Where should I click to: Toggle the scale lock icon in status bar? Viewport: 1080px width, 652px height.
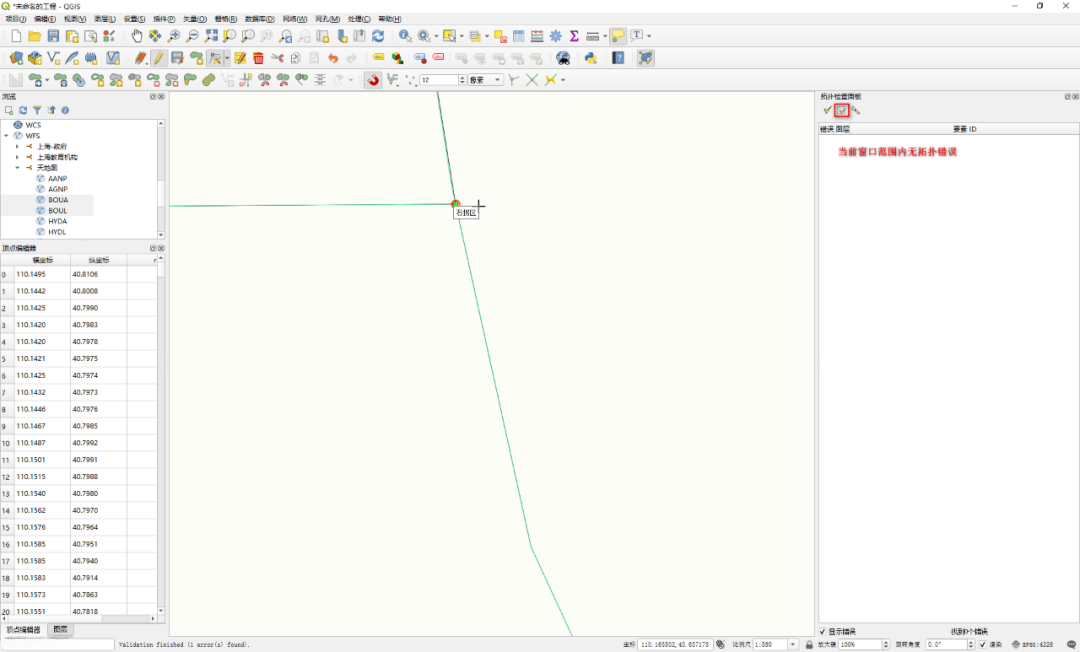808,645
